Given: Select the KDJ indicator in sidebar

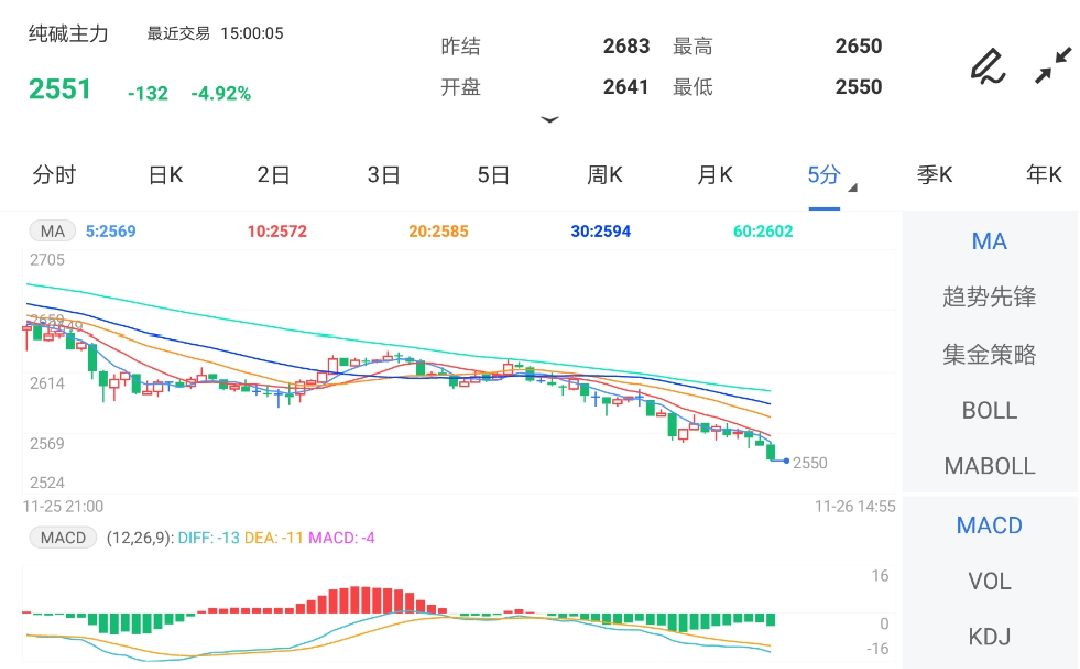Looking at the screenshot, I should [989, 636].
